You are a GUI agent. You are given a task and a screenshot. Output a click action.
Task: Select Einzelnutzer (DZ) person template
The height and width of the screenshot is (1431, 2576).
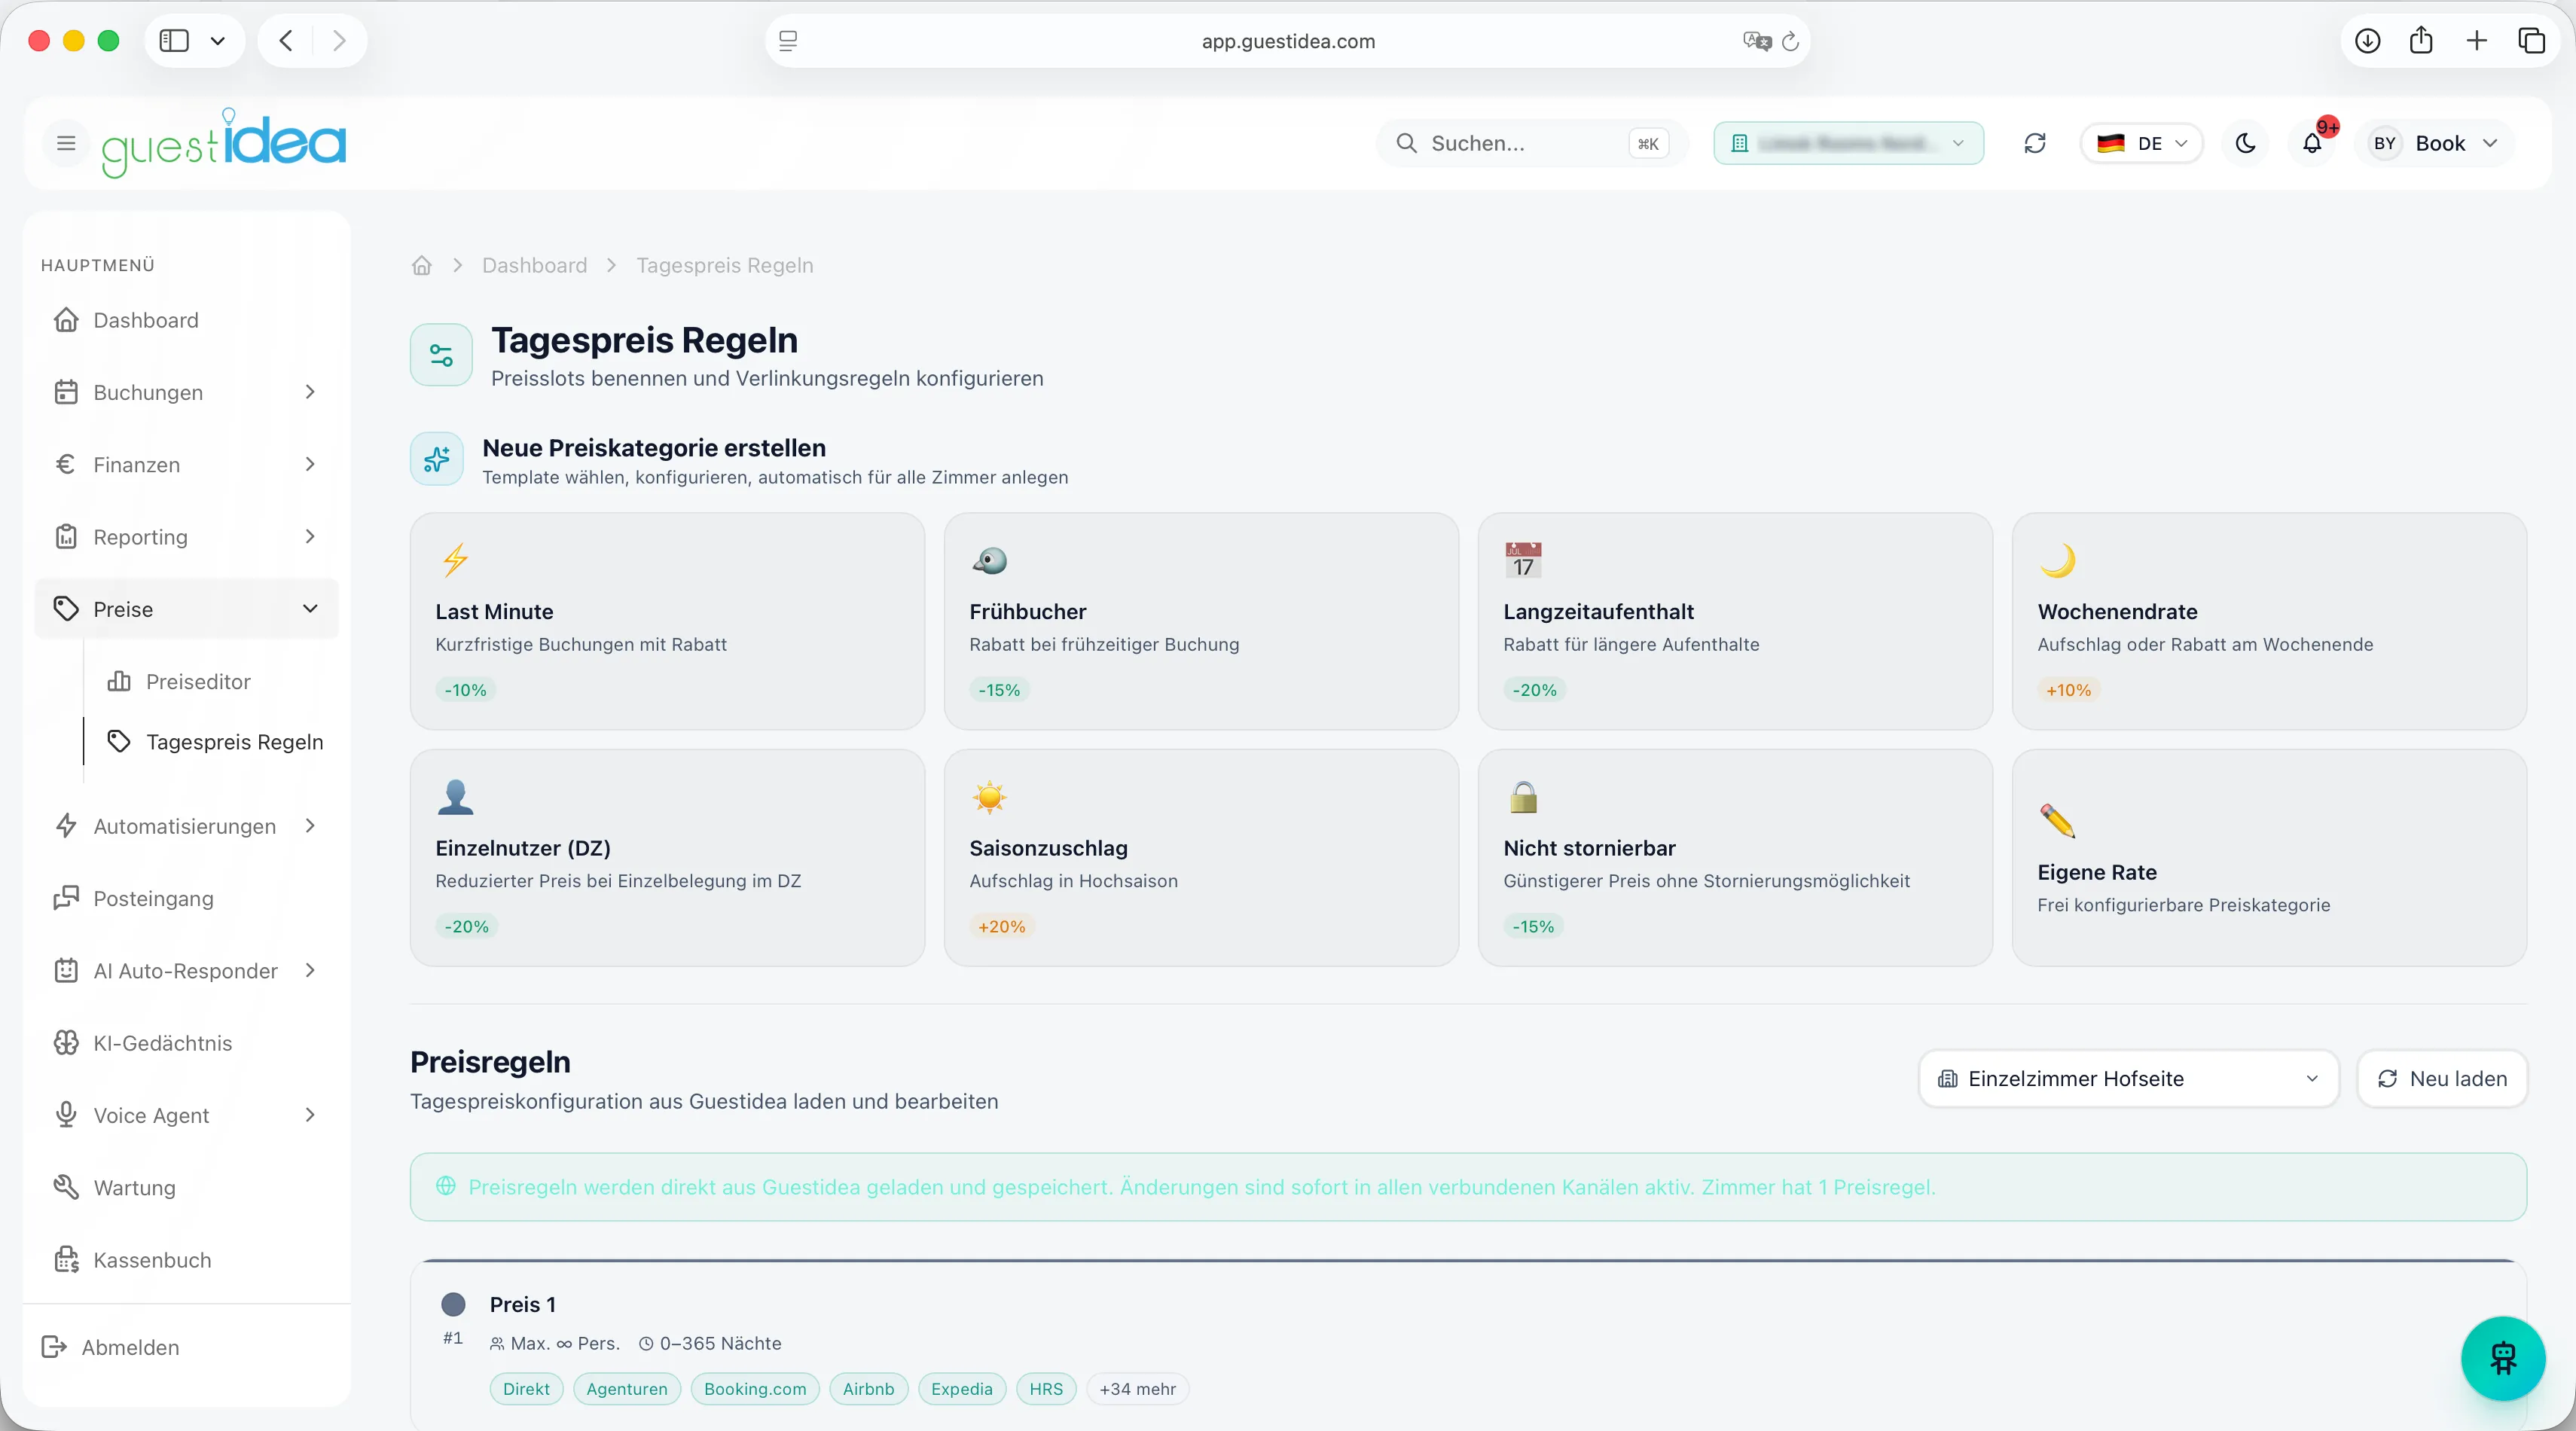coord(667,858)
